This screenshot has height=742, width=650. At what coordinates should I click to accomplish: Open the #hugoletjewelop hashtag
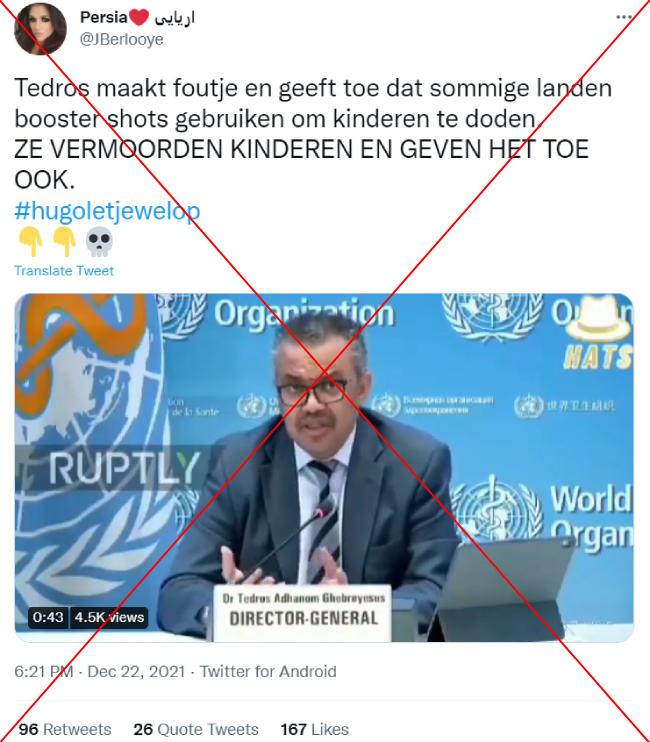[107, 211]
